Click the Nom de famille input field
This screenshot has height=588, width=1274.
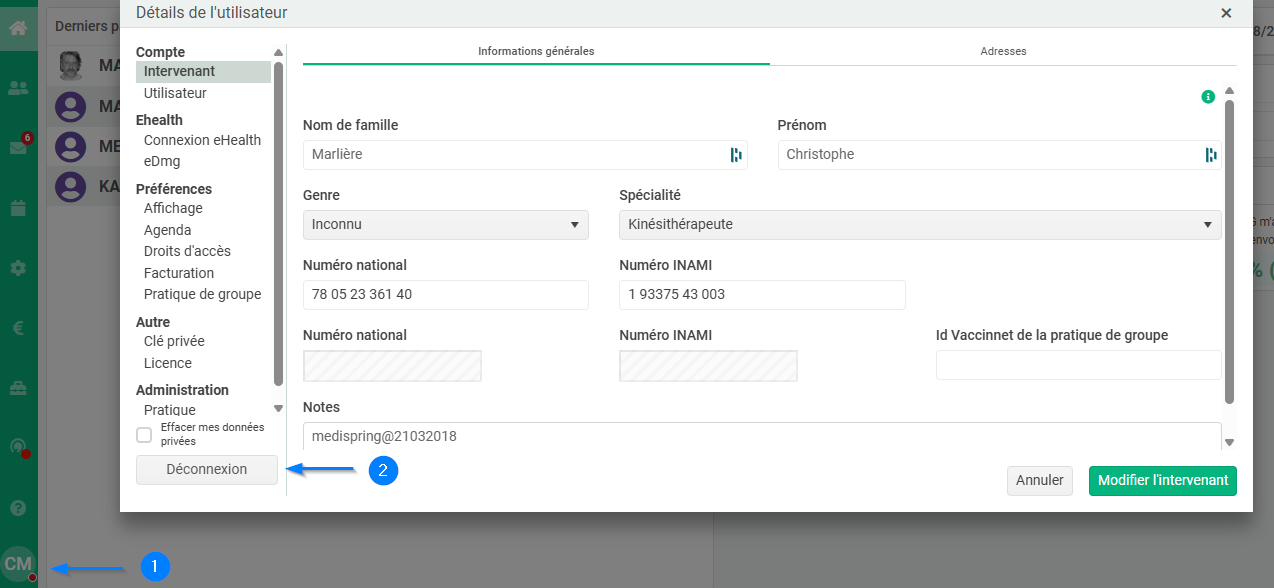525,155
